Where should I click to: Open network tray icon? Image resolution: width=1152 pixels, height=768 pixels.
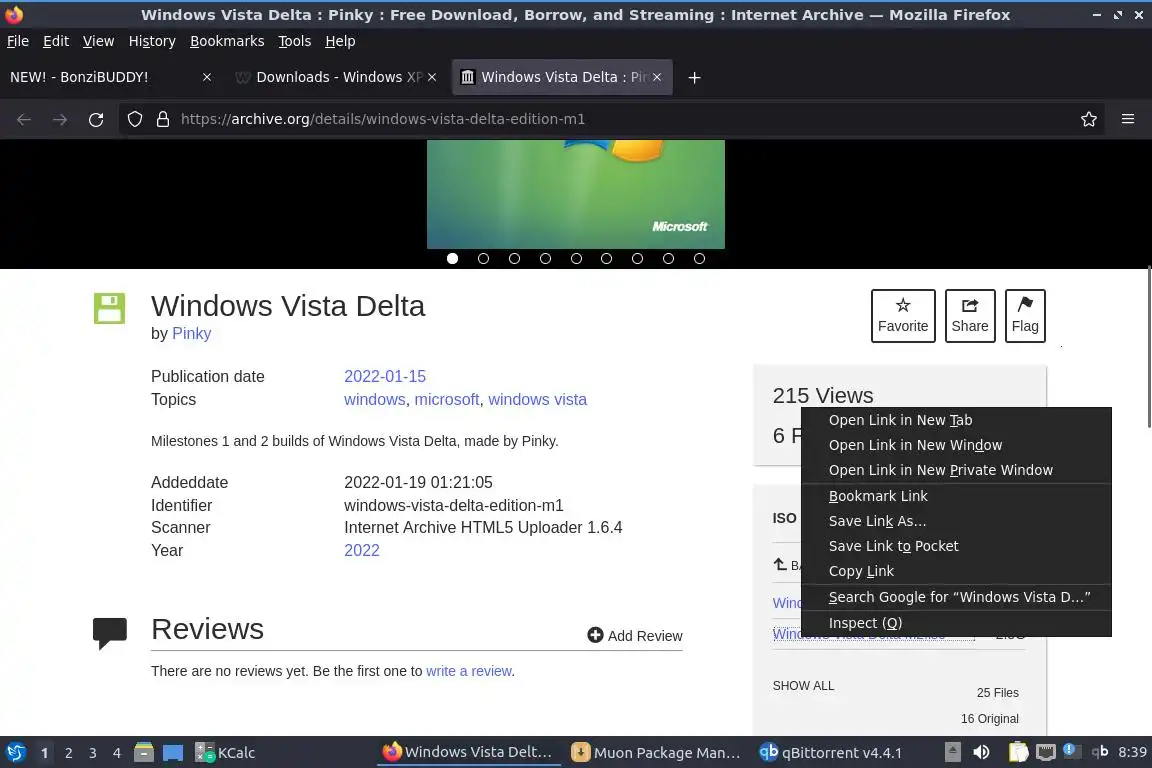[x=1045, y=753]
